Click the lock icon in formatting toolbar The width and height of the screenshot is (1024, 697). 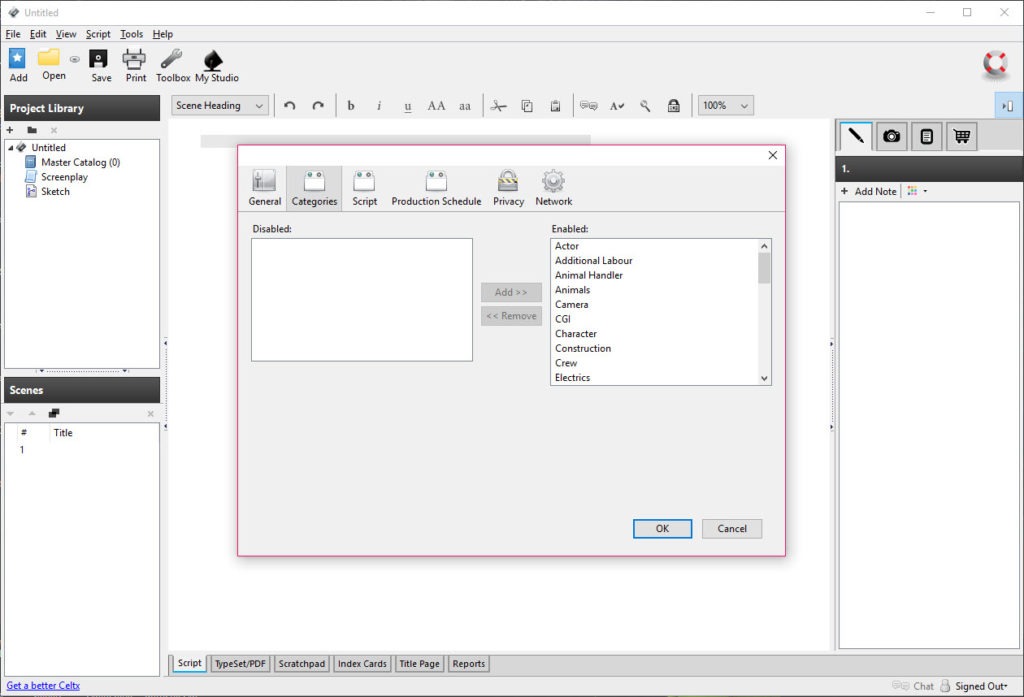click(x=673, y=106)
